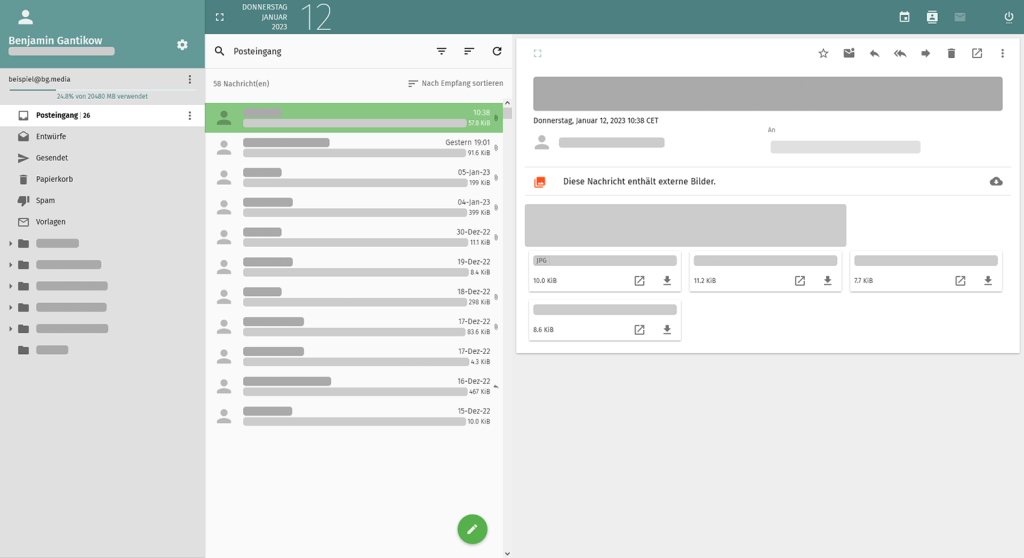Refresh the Posteingang message list
The height and width of the screenshot is (558, 1024).
coord(497,51)
